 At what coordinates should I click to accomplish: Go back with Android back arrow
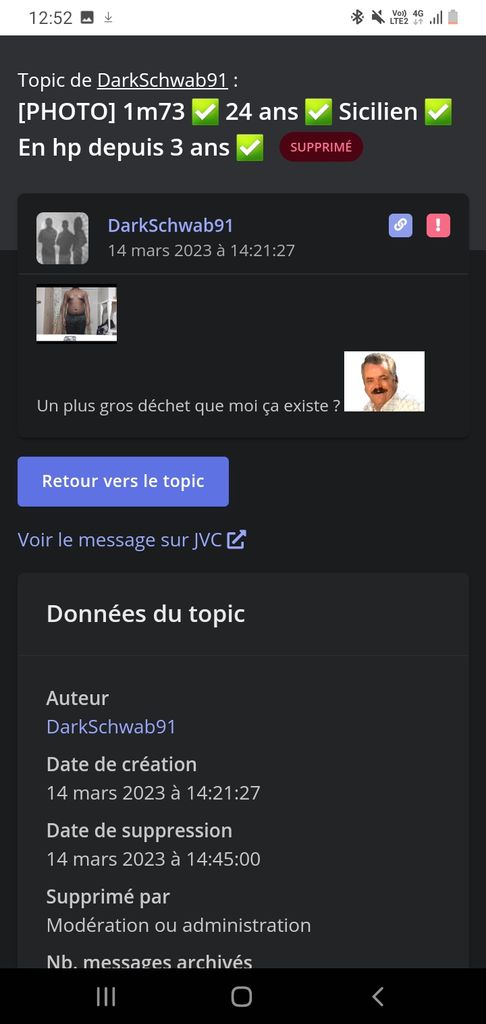coord(378,996)
